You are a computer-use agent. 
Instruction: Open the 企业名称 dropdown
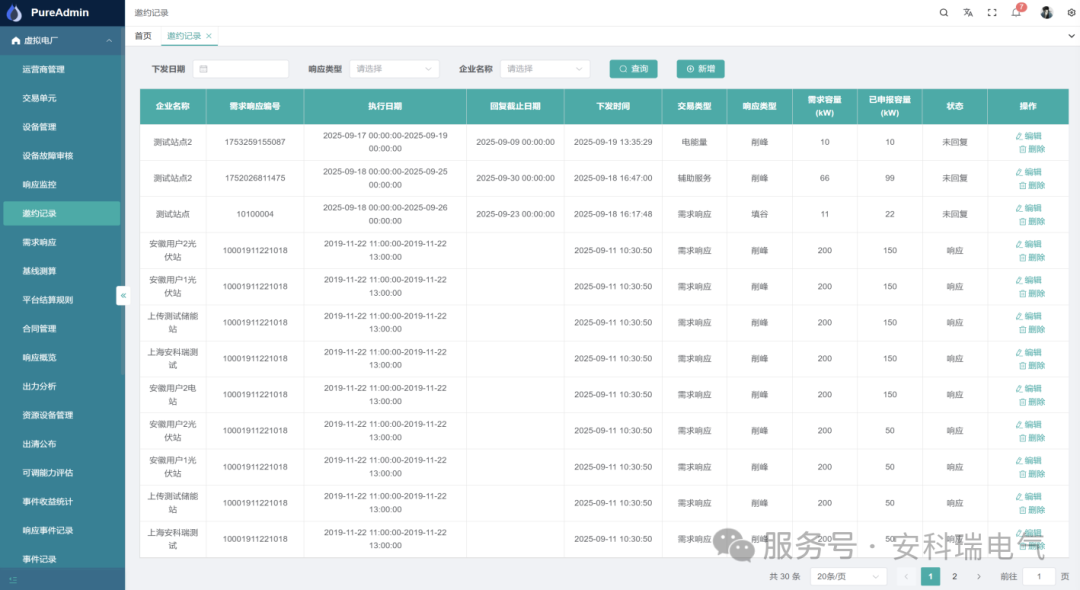544,68
